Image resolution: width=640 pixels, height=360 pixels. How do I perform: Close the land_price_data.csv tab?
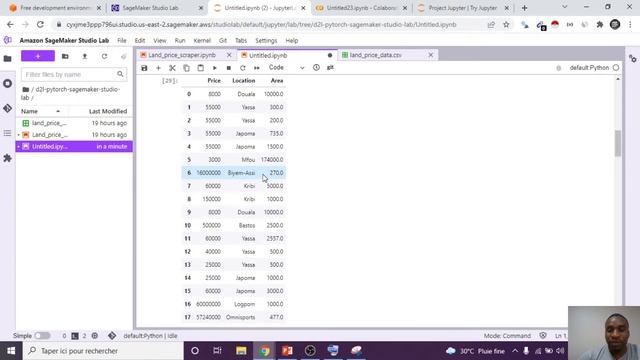[x=431, y=55]
